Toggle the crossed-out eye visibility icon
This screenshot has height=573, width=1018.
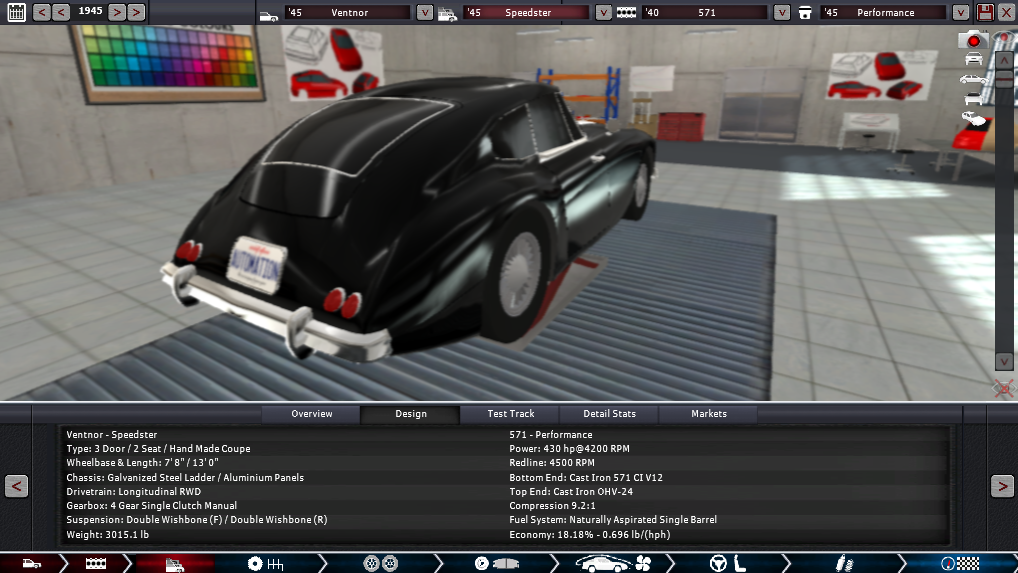1004,388
